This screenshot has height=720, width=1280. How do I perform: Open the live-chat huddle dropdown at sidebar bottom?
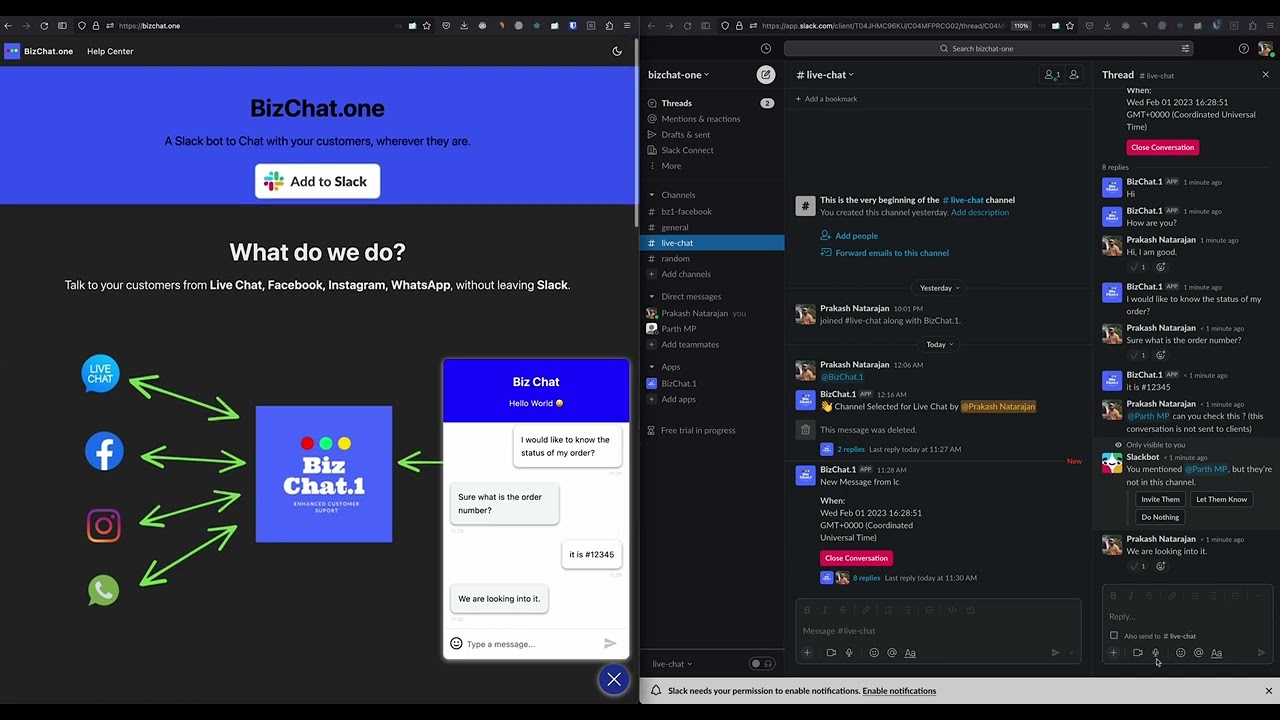point(672,664)
